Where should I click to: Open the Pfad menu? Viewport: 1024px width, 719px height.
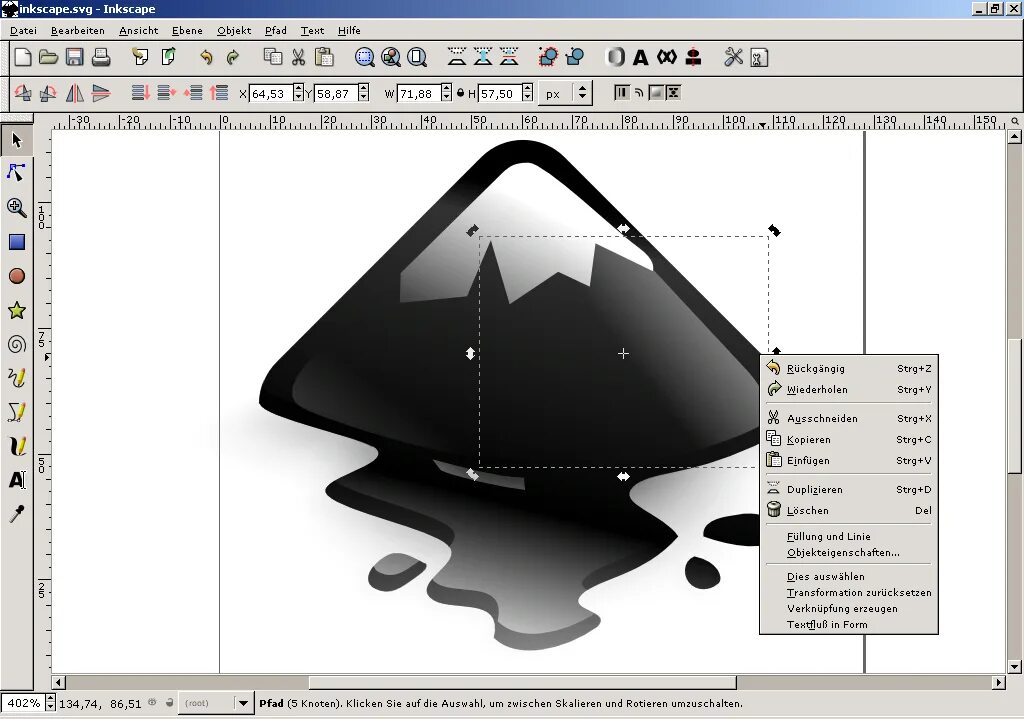tap(276, 31)
